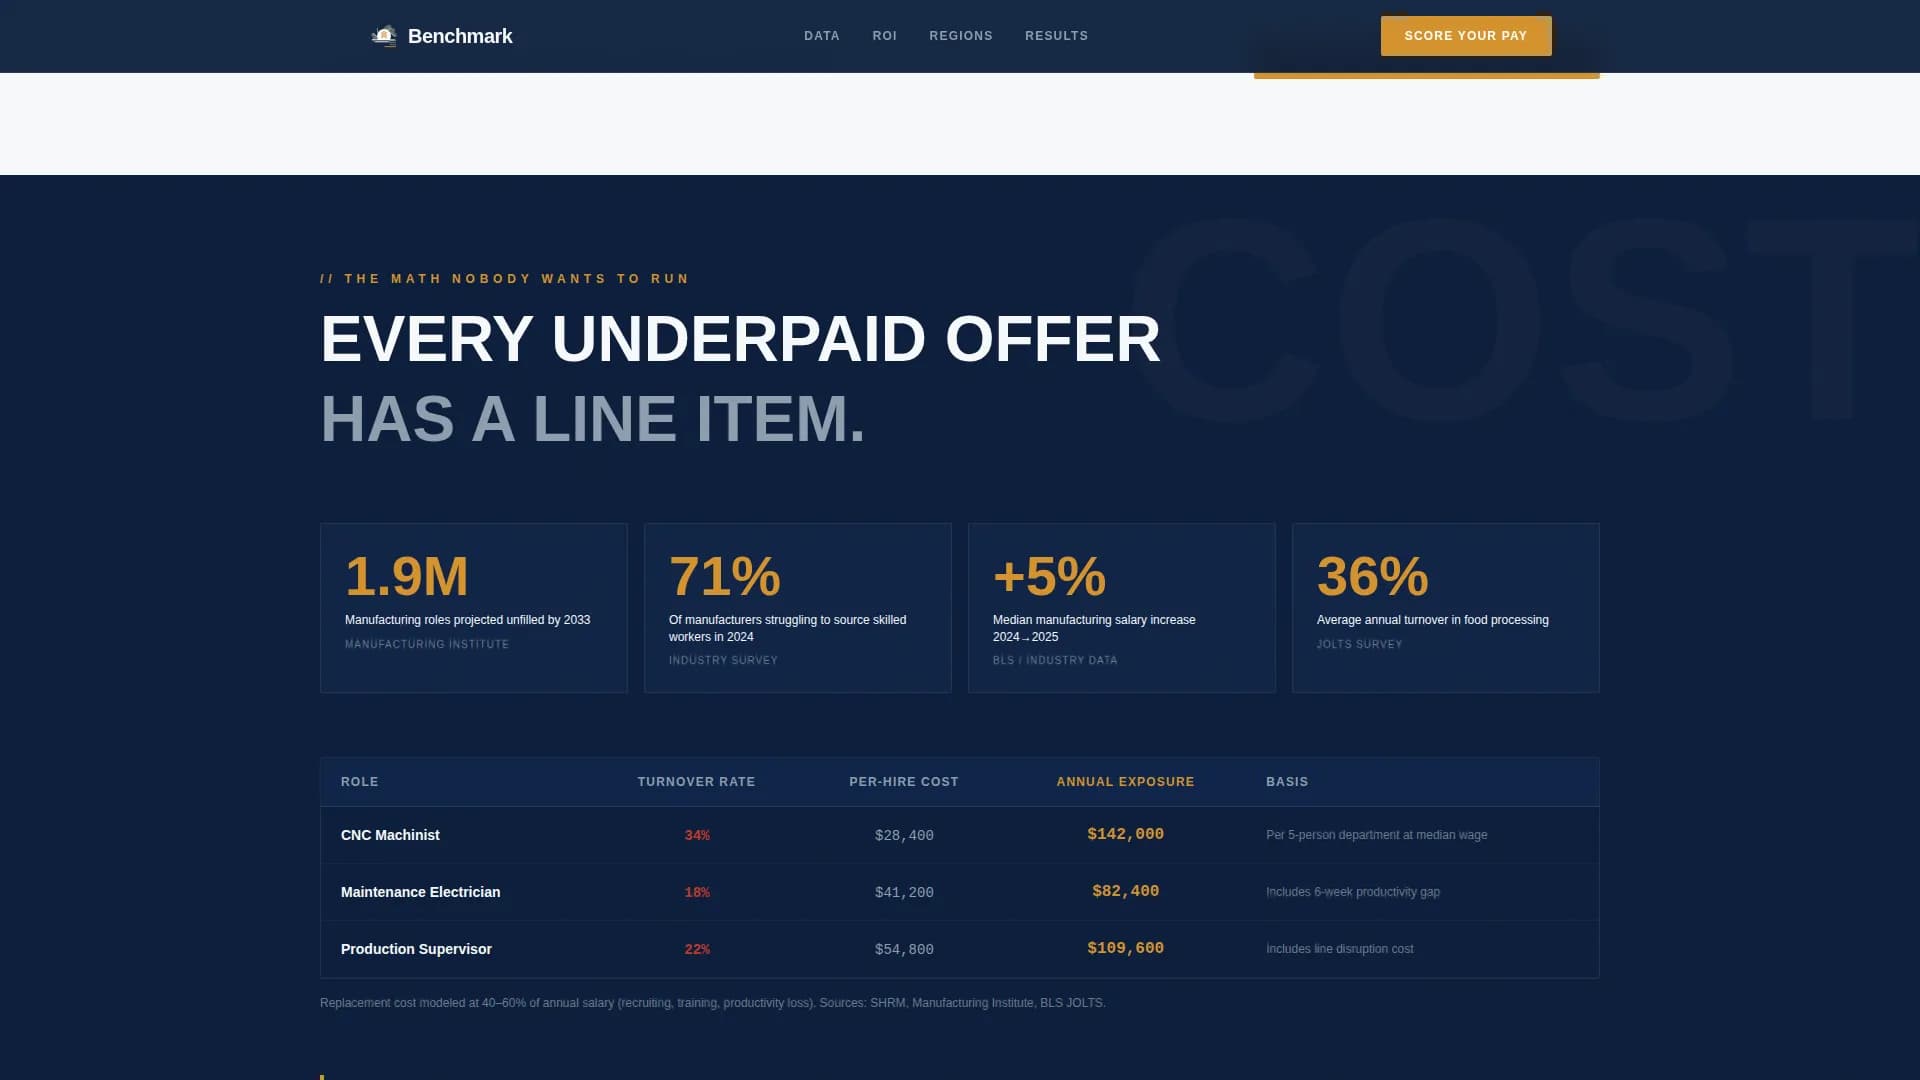Click 'Per 5-person department at median wage'
The width and height of the screenshot is (1920, 1080).
(x=1376, y=835)
